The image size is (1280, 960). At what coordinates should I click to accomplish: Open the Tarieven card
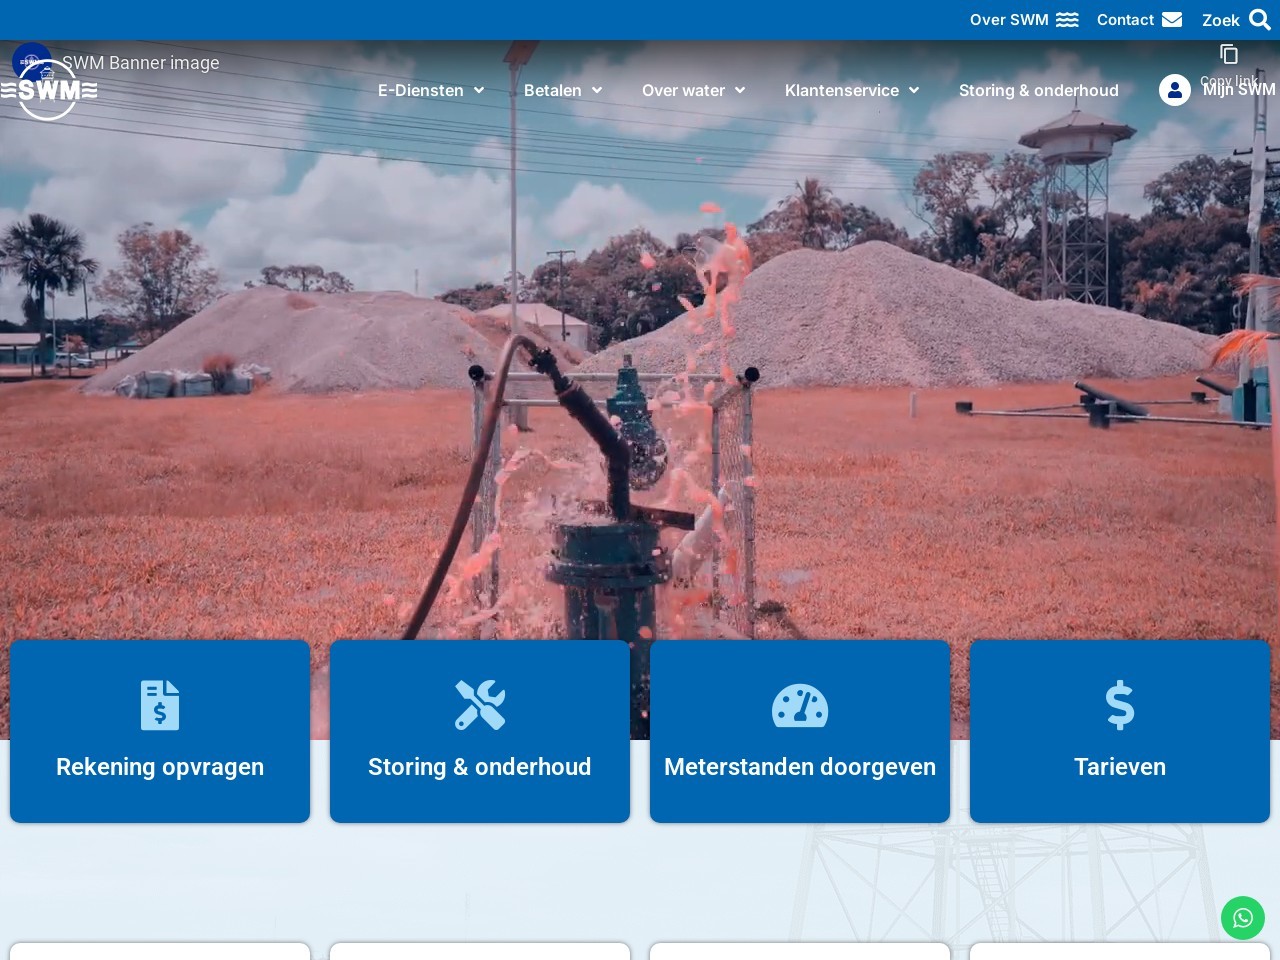click(x=1120, y=731)
